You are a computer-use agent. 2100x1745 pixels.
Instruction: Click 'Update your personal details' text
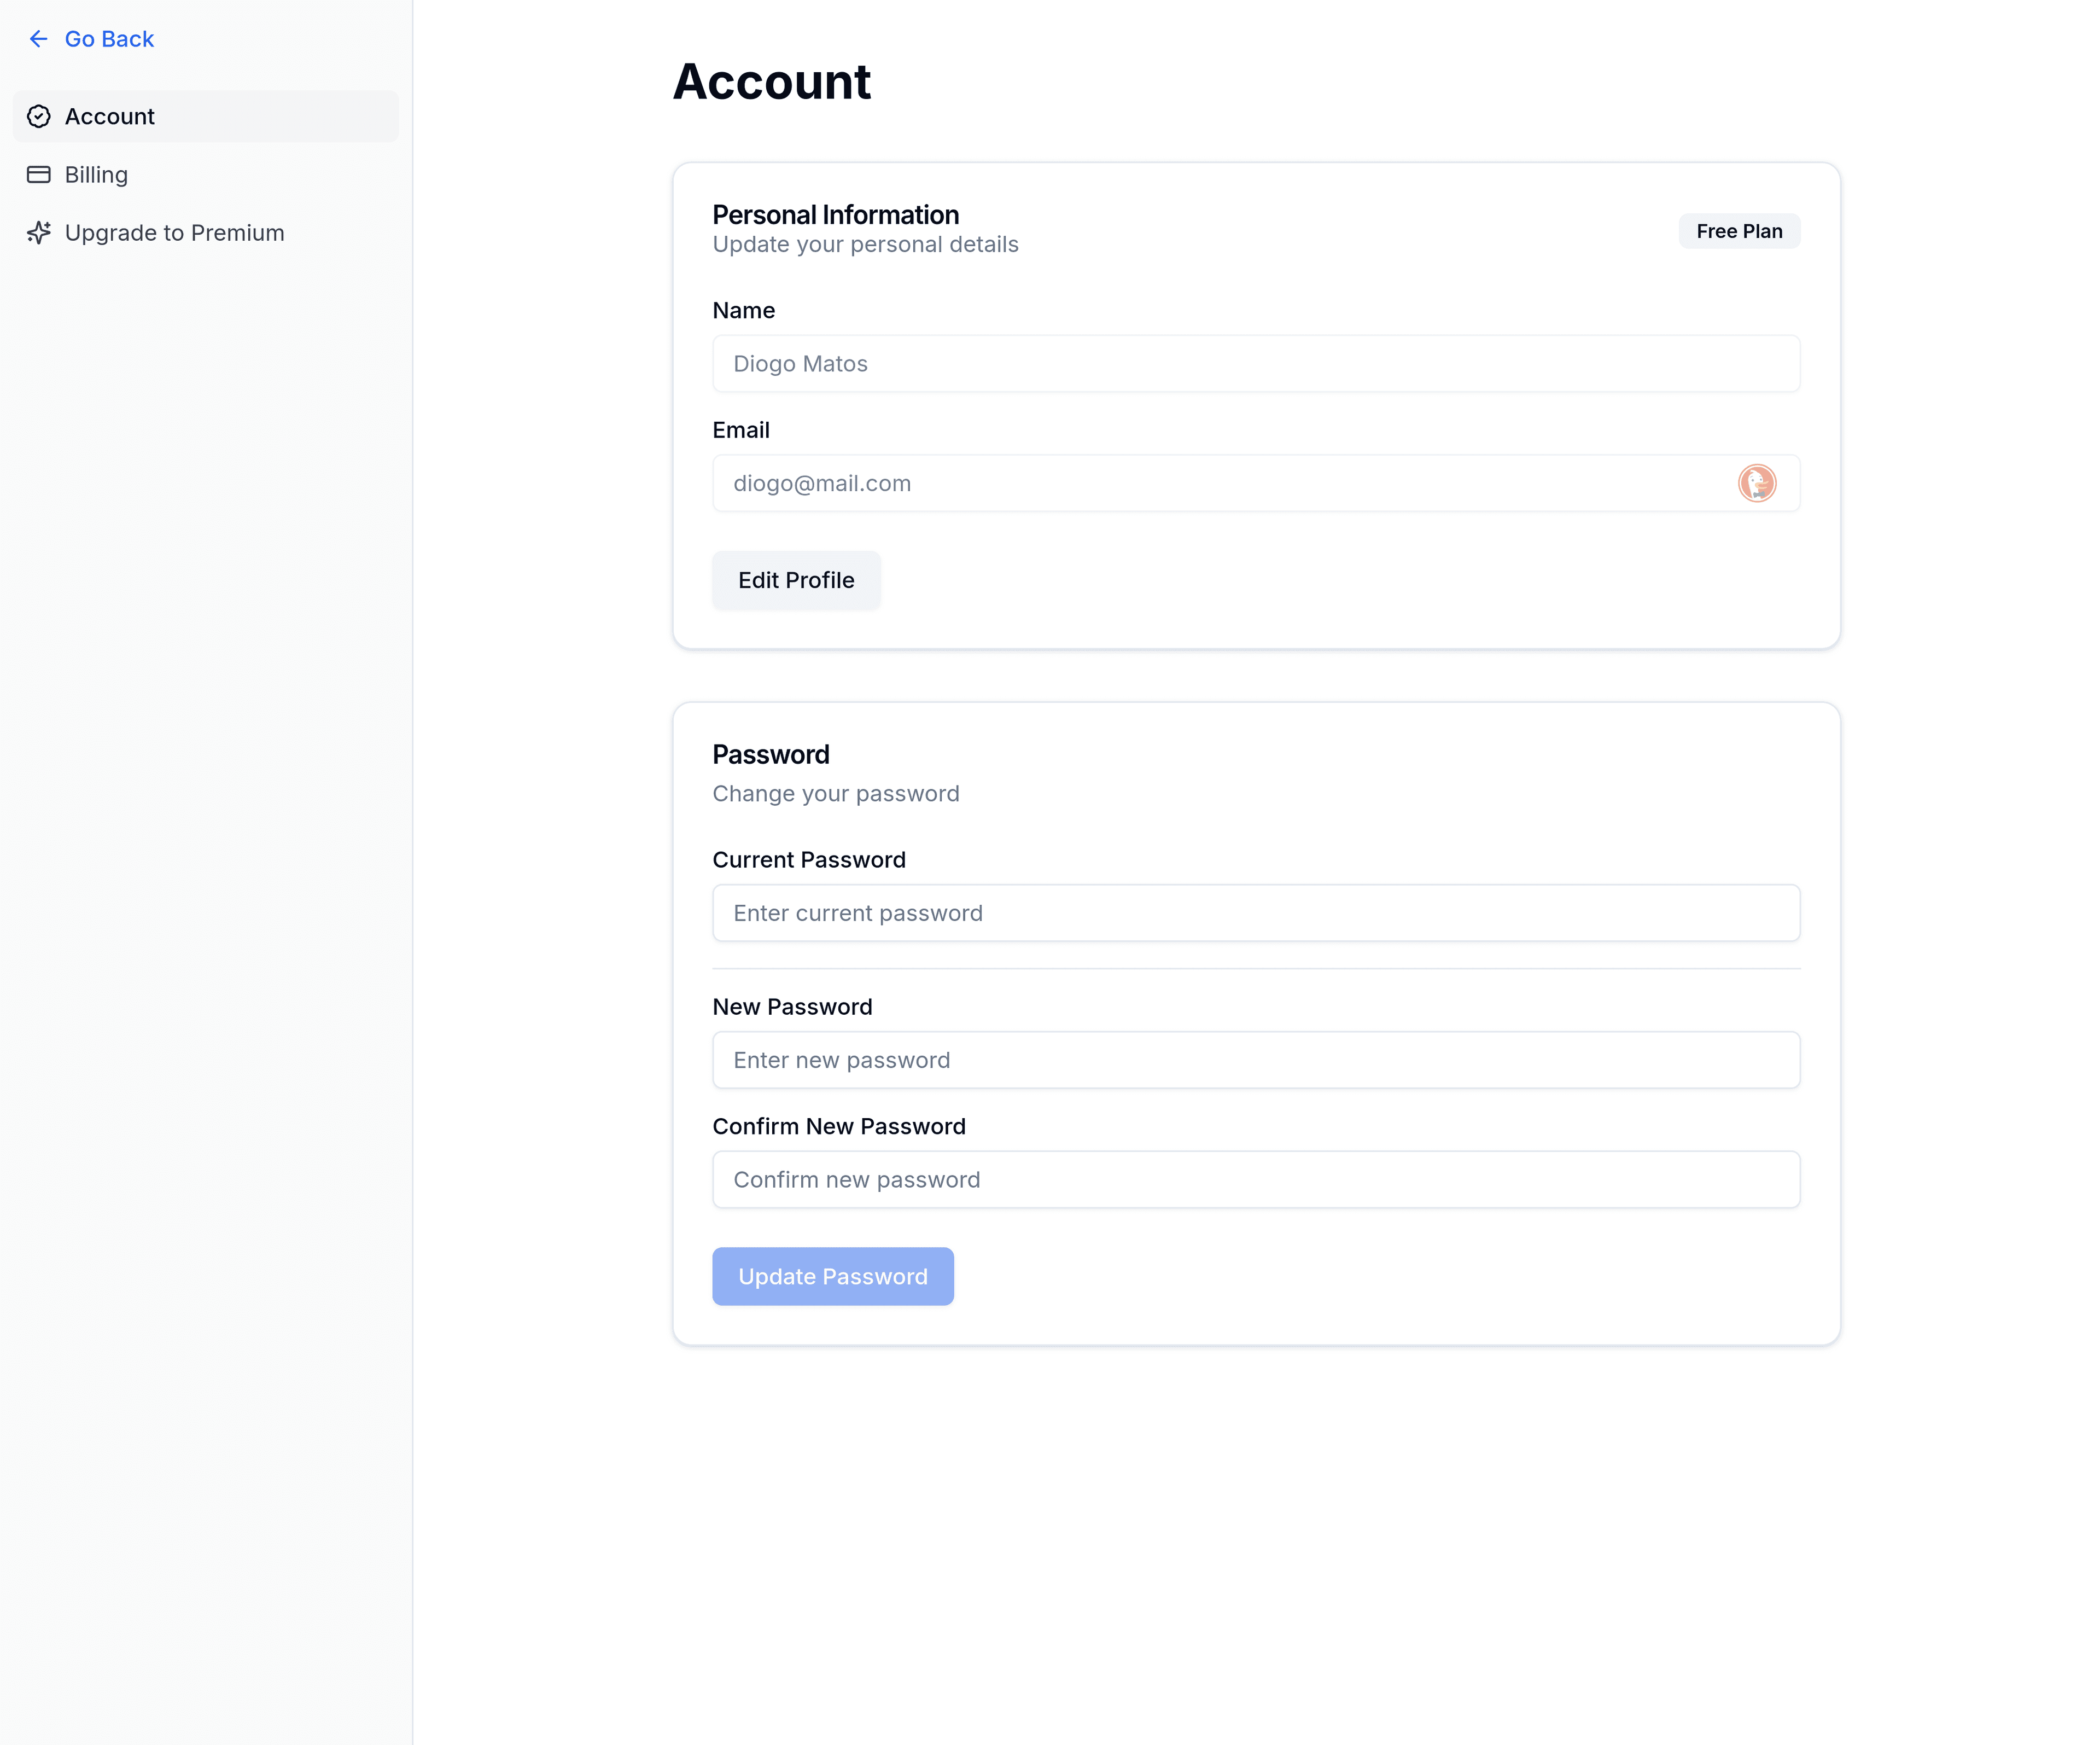865,245
